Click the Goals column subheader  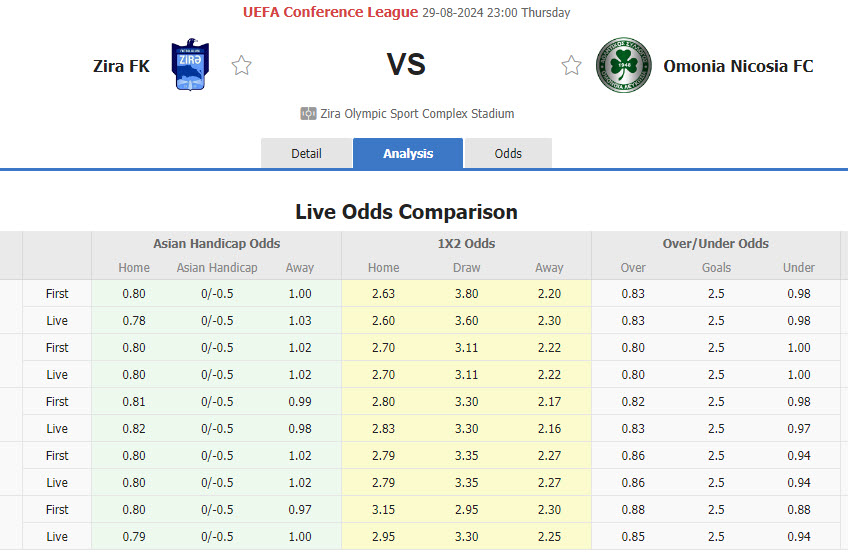(x=716, y=268)
